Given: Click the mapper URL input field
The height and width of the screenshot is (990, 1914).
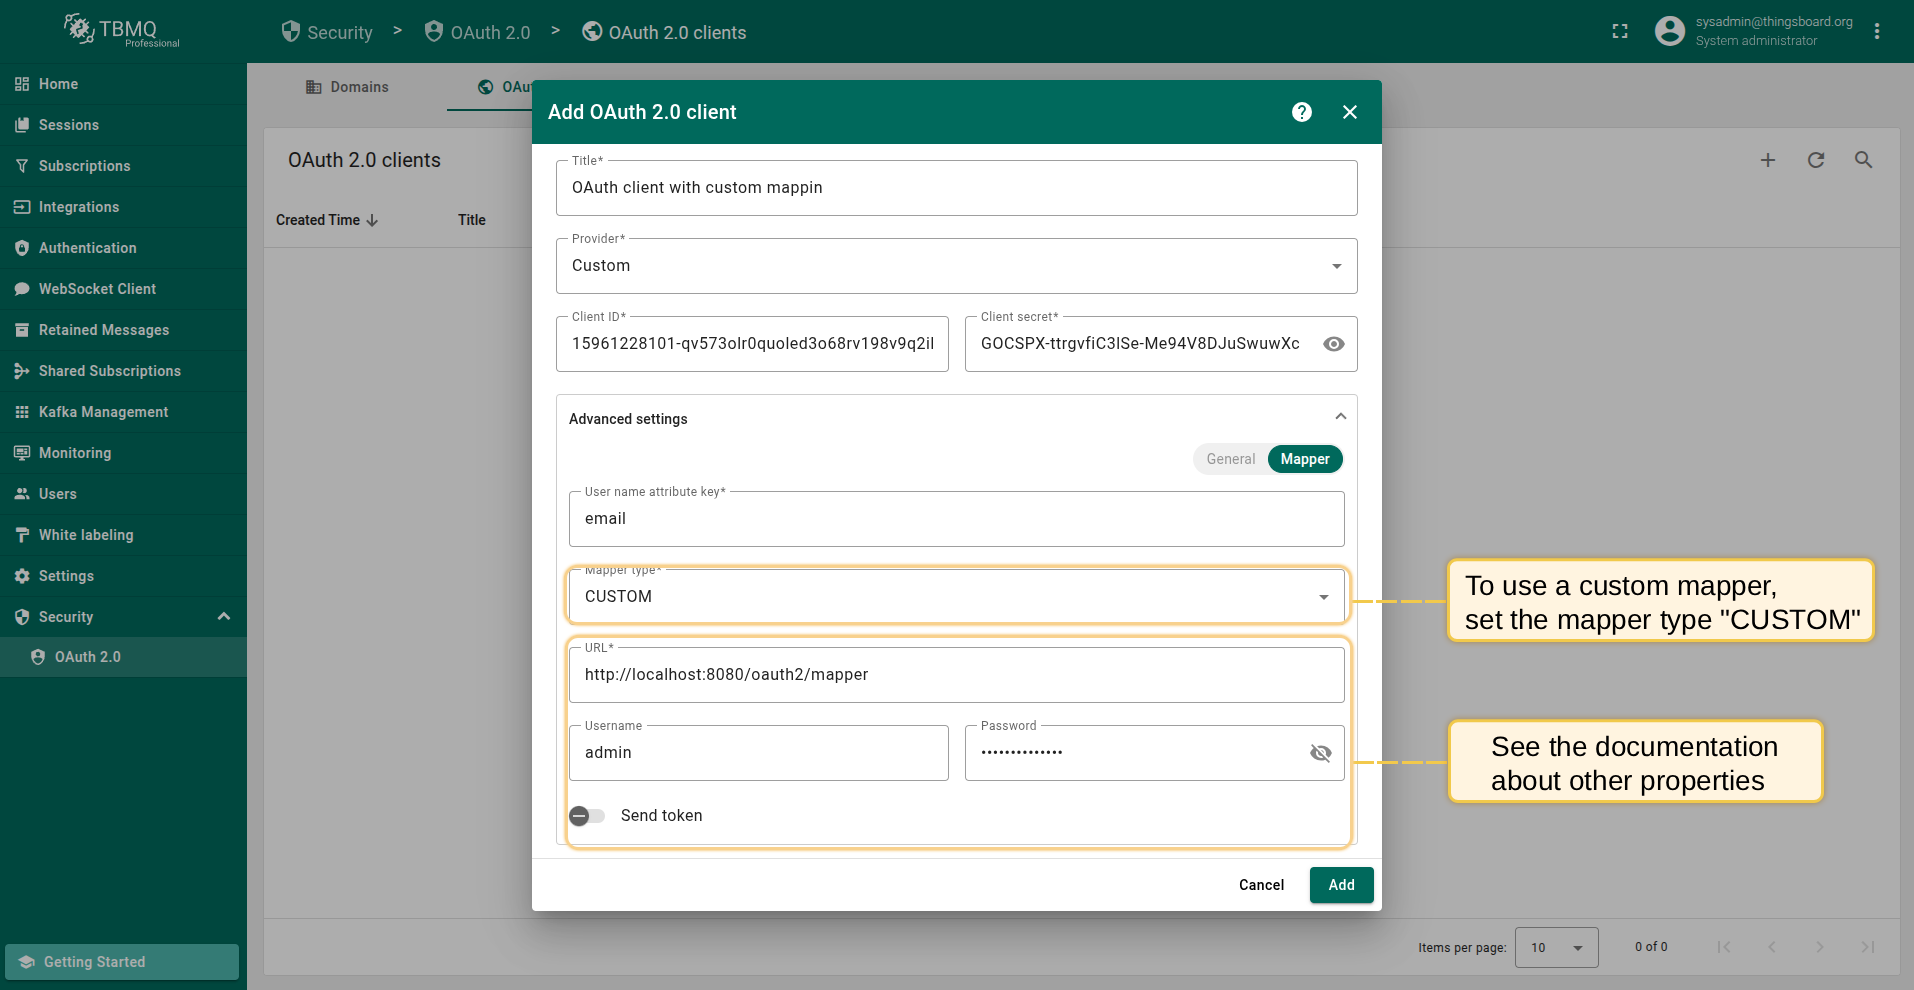Looking at the screenshot, I should point(956,675).
